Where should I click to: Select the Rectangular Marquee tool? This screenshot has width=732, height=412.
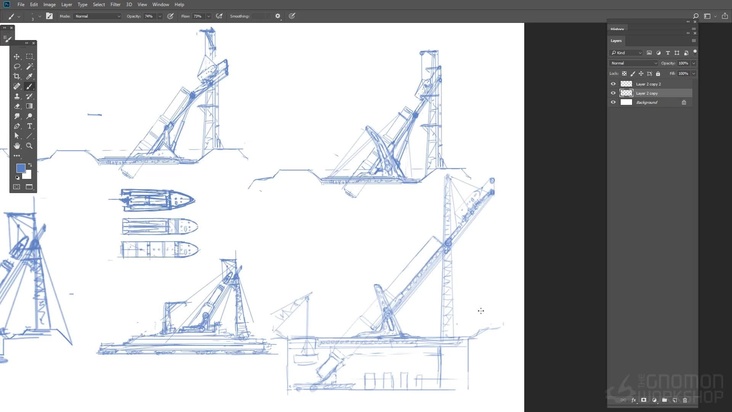[29, 56]
